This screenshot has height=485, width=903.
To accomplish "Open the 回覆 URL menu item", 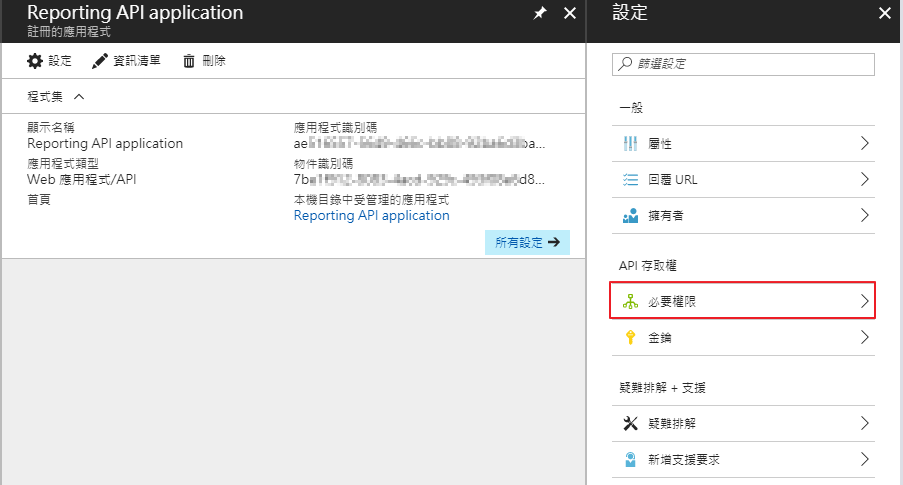I will click(742, 180).
